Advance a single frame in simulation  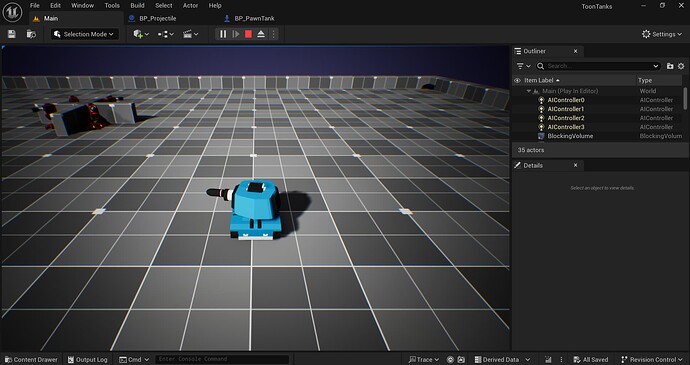(236, 34)
